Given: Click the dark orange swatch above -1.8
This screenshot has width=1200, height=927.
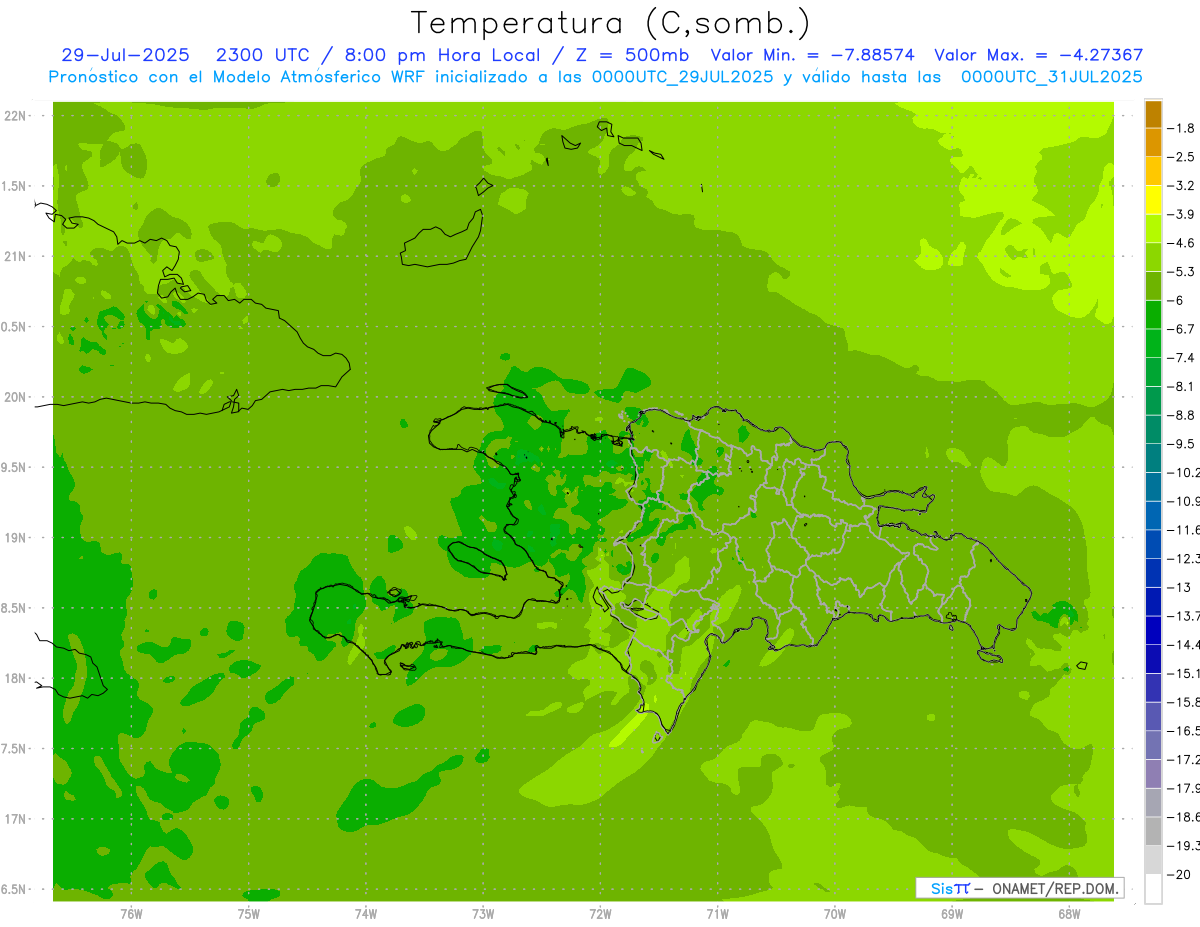Looking at the screenshot, I should (1153, 114).
